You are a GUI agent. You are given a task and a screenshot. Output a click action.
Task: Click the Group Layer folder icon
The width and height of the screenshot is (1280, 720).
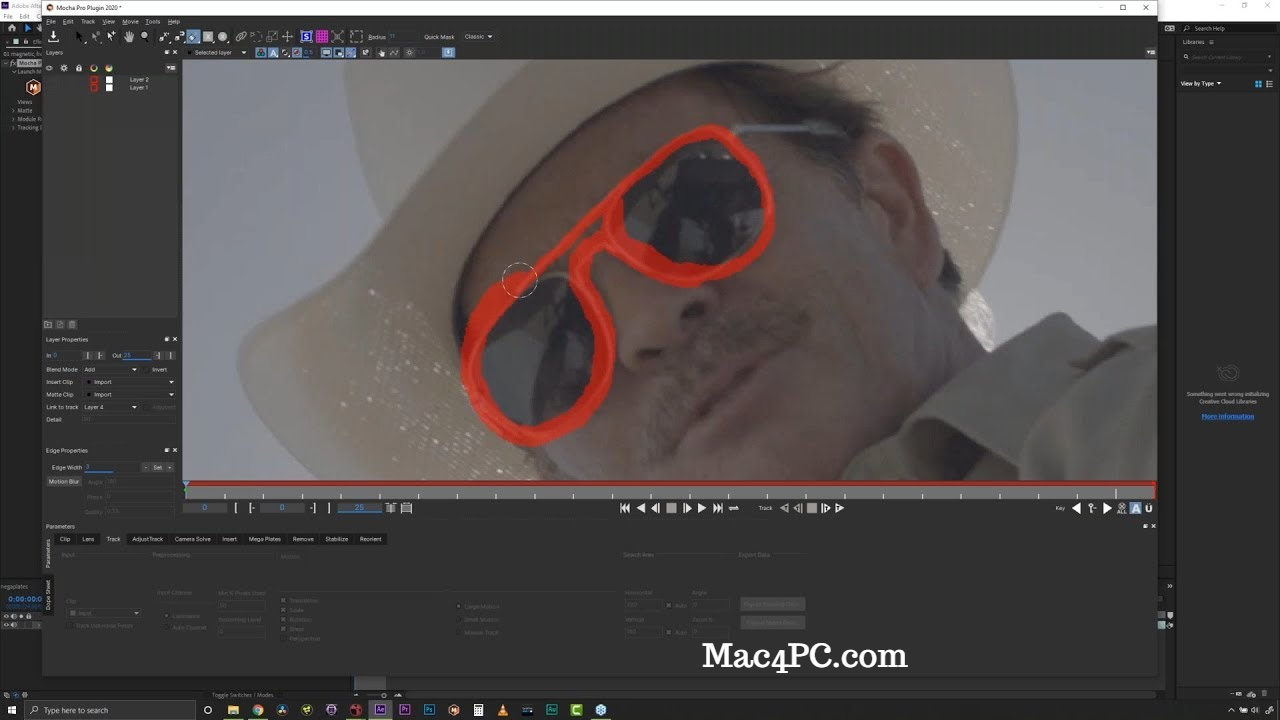(x=48, y=324)
